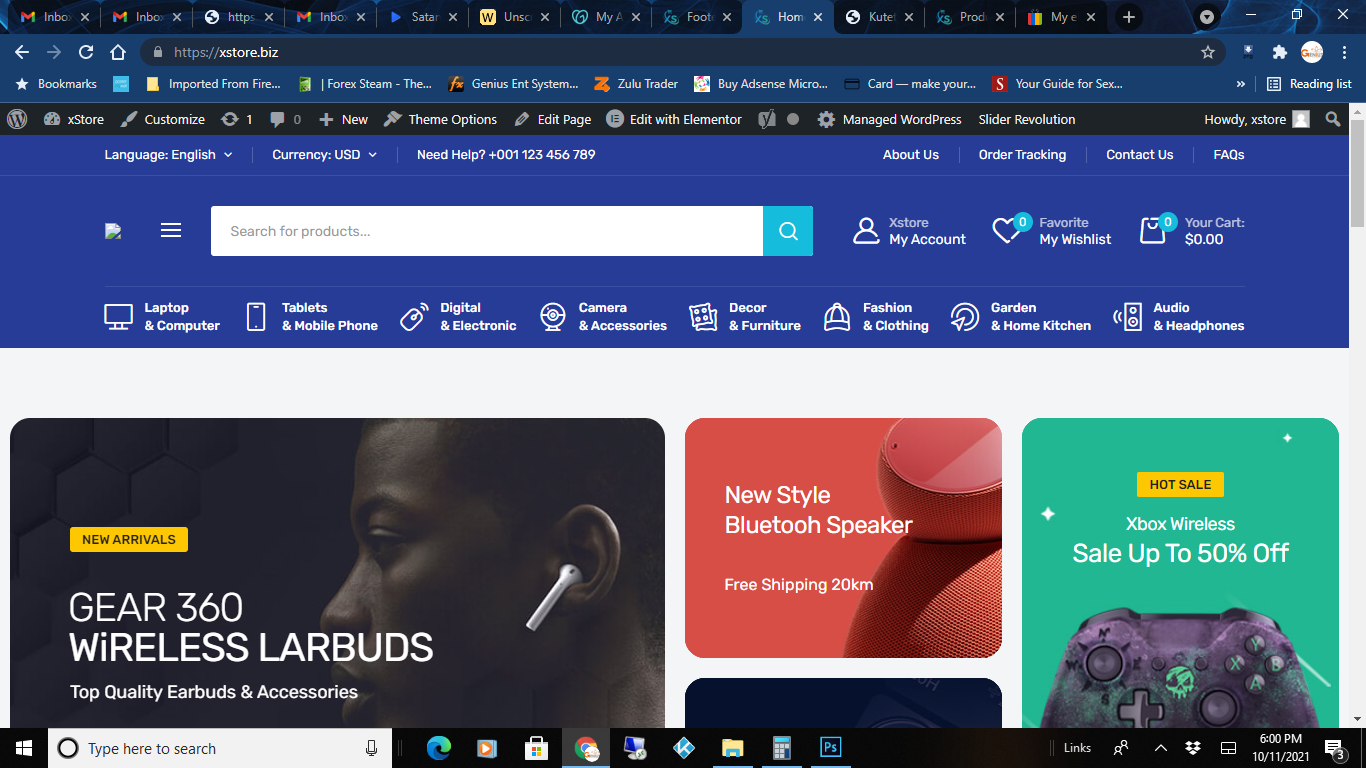The height and width of the screenshot is (768, 1366).
Task: Click the page vertical scrollbar thumb
Action: click(x=1357, y=172)
